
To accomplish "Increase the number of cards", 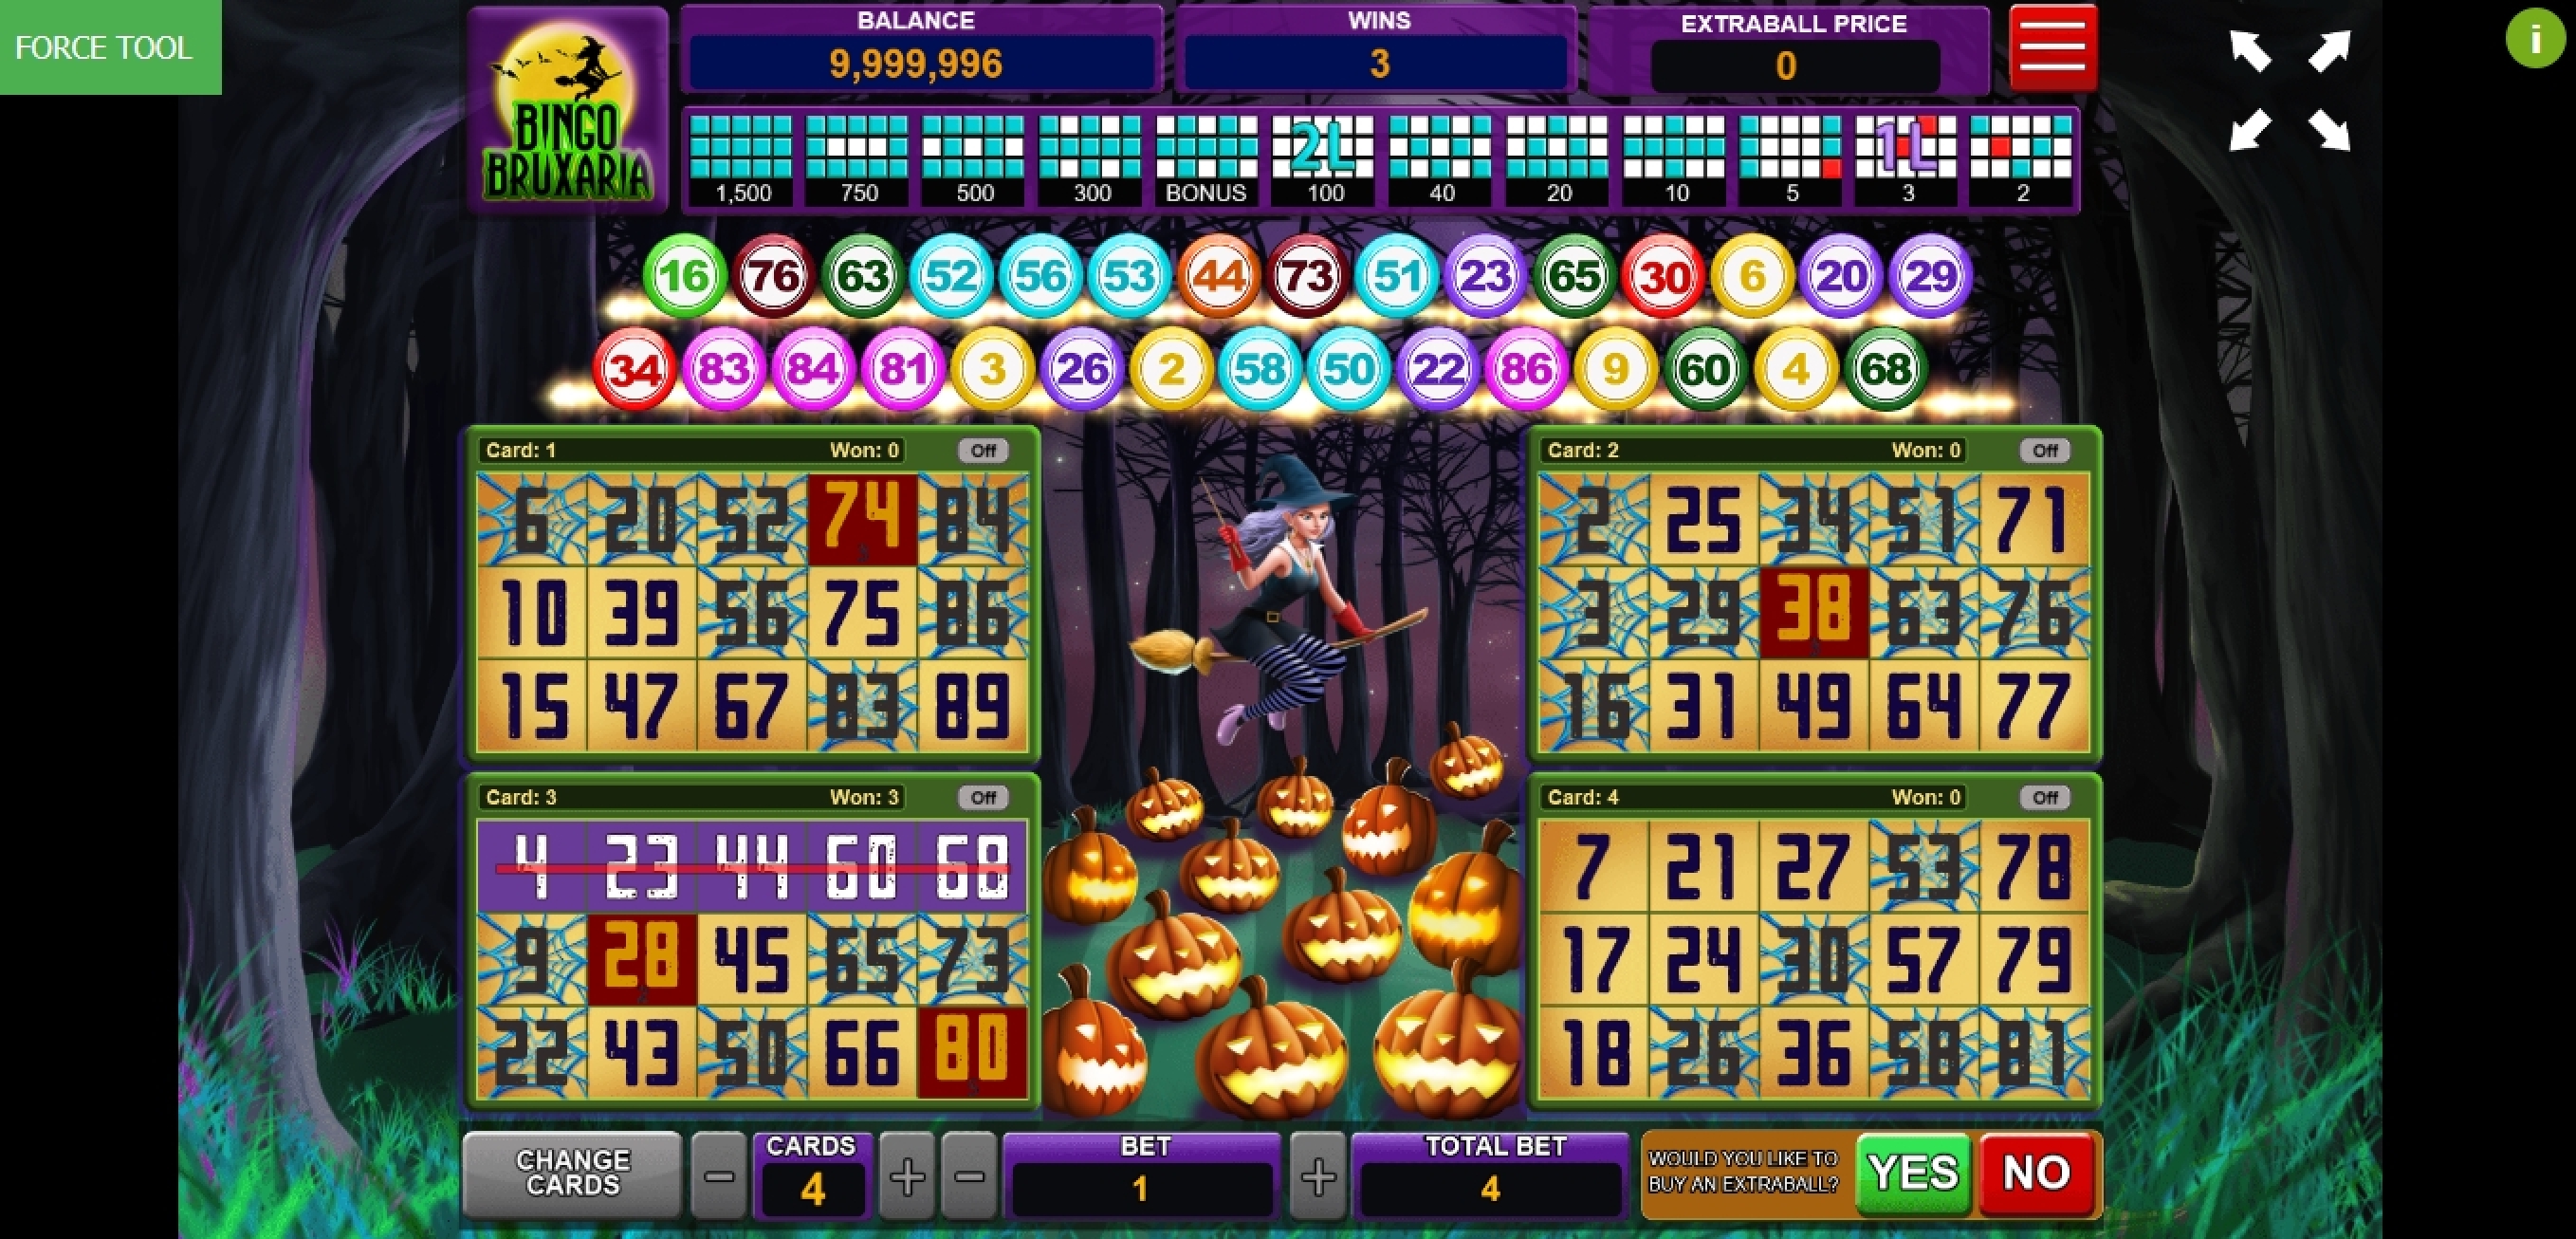I will [x=907, y=1176].
